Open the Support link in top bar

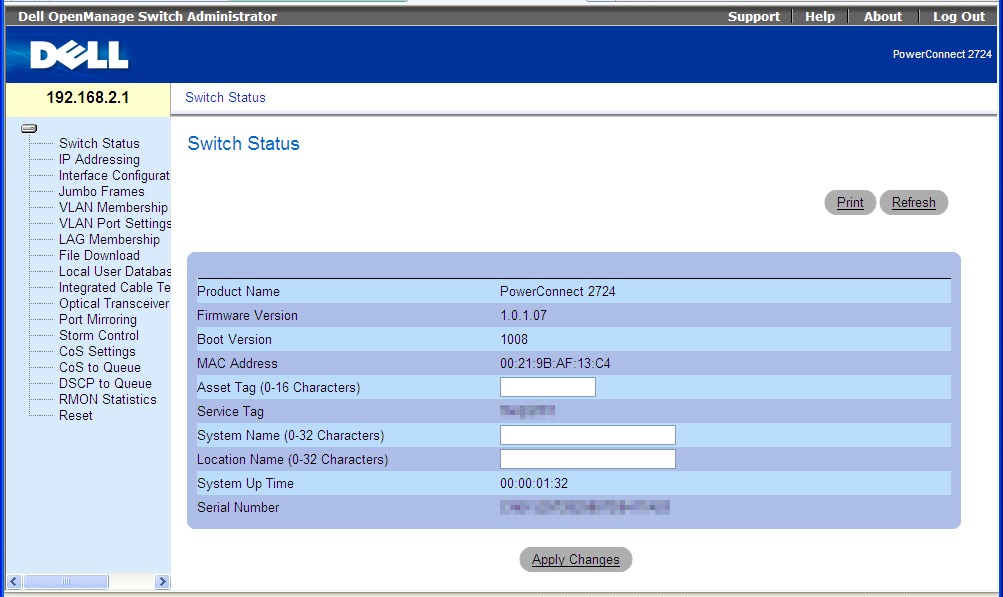(754, 17)
